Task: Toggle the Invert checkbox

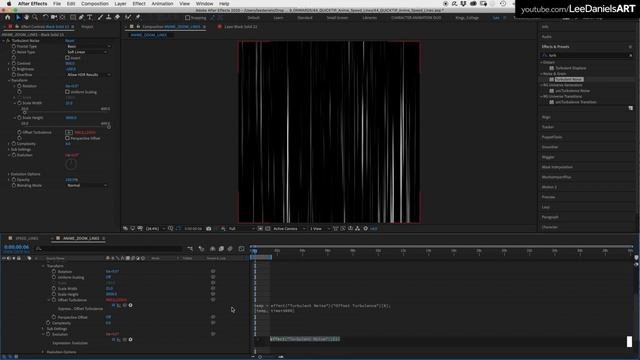Action: (67, 58)
